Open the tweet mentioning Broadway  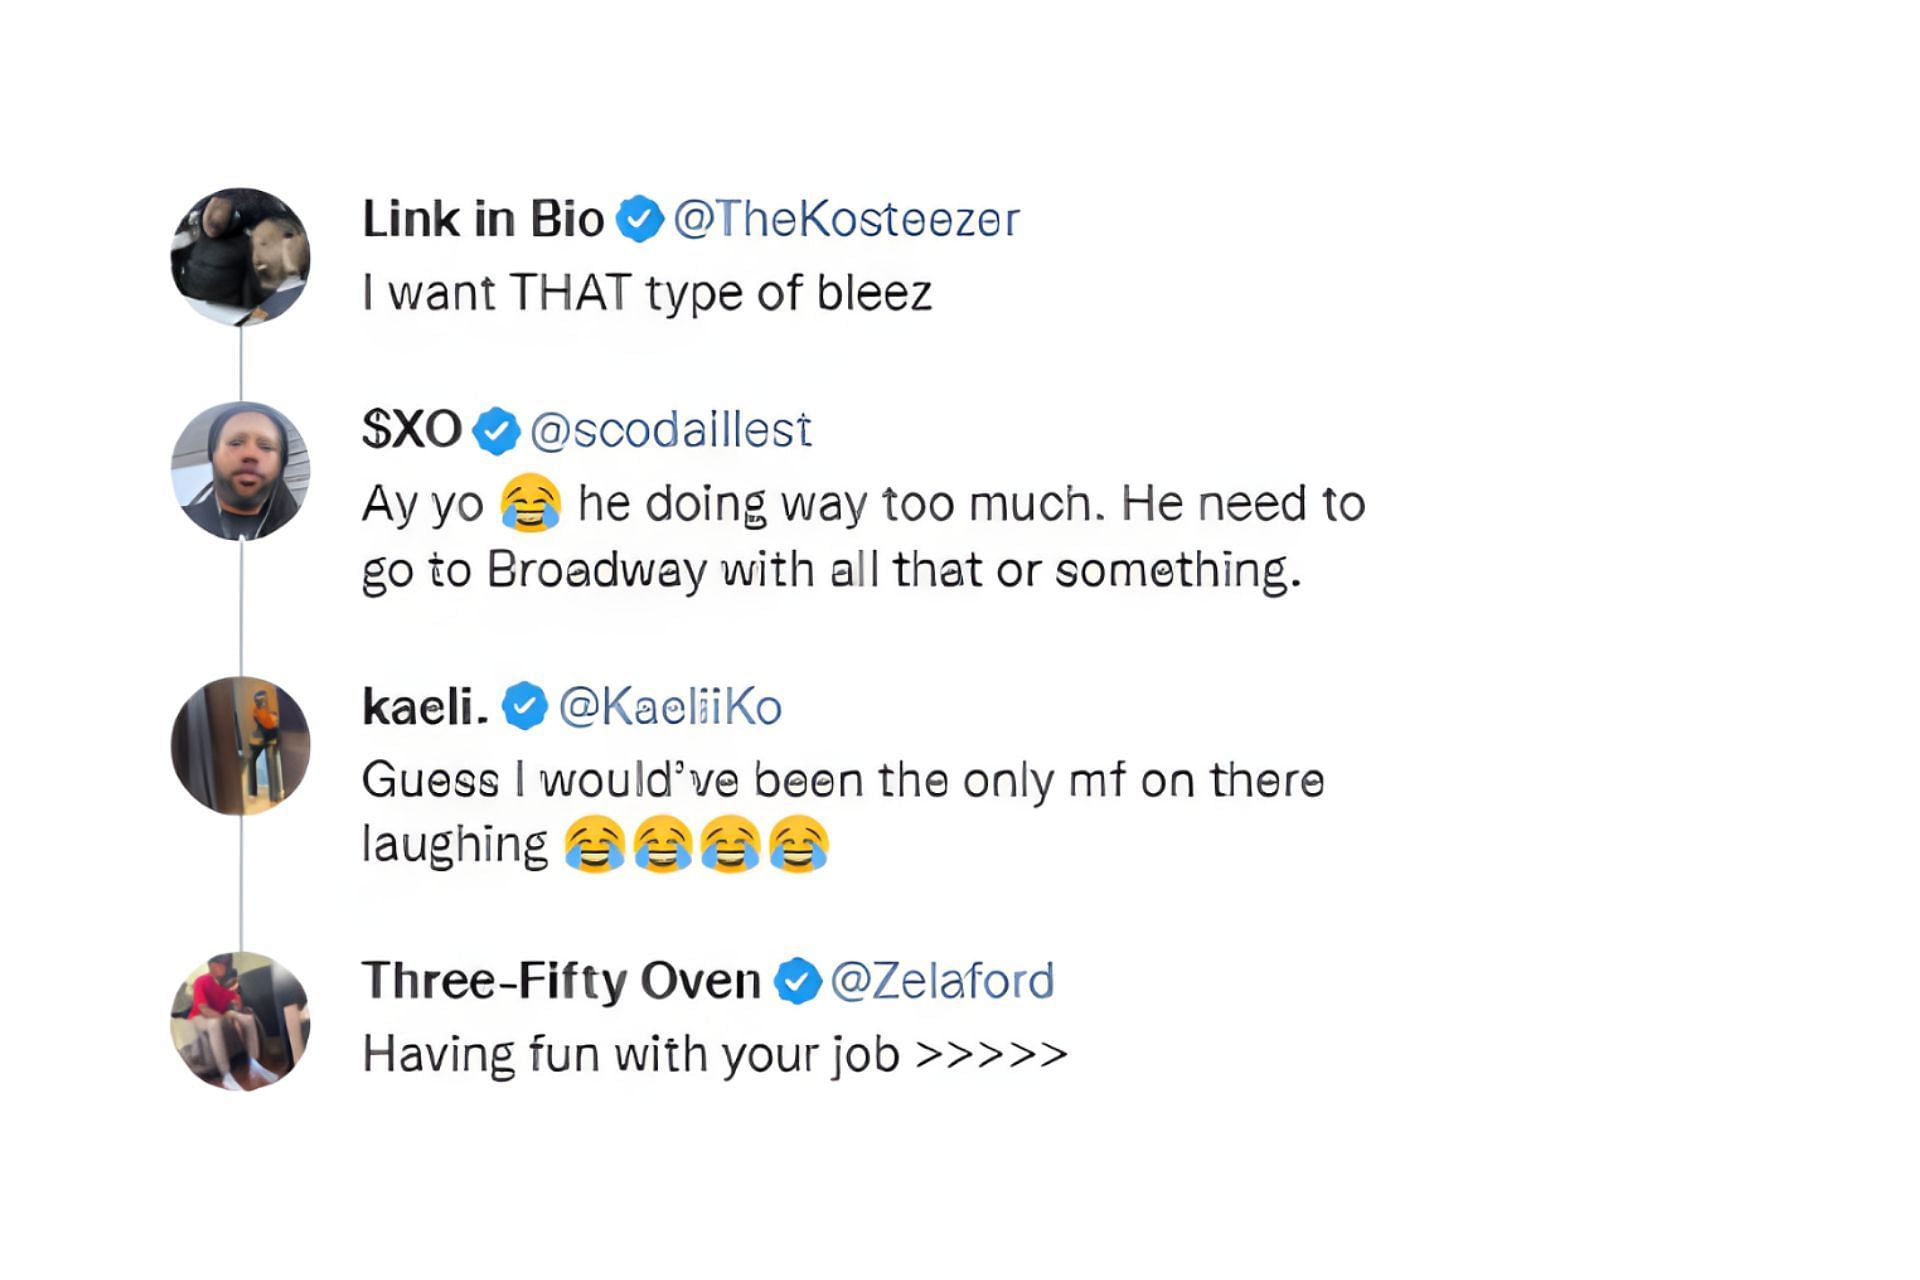[x=862, y=537]
